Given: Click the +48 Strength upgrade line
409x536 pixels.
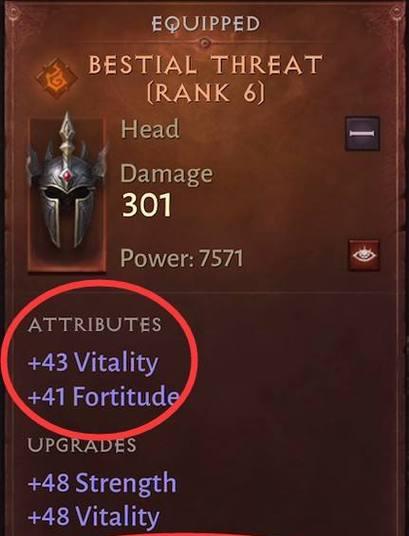Looking at the screenshot, I should coord(102,483).
